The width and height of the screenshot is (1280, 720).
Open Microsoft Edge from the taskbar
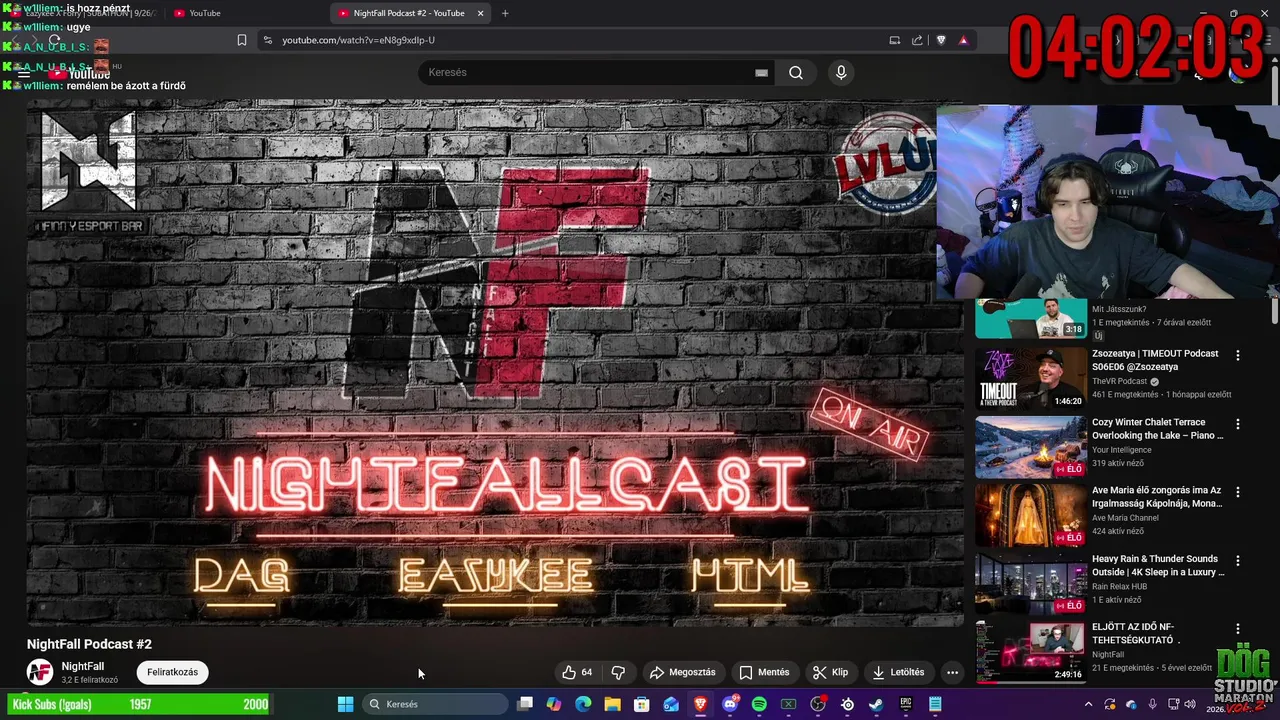tap(583, 704)
